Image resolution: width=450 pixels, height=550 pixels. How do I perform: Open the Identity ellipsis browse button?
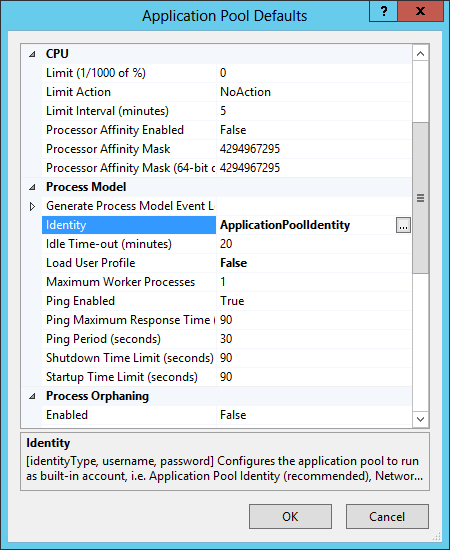pos(403,225)
